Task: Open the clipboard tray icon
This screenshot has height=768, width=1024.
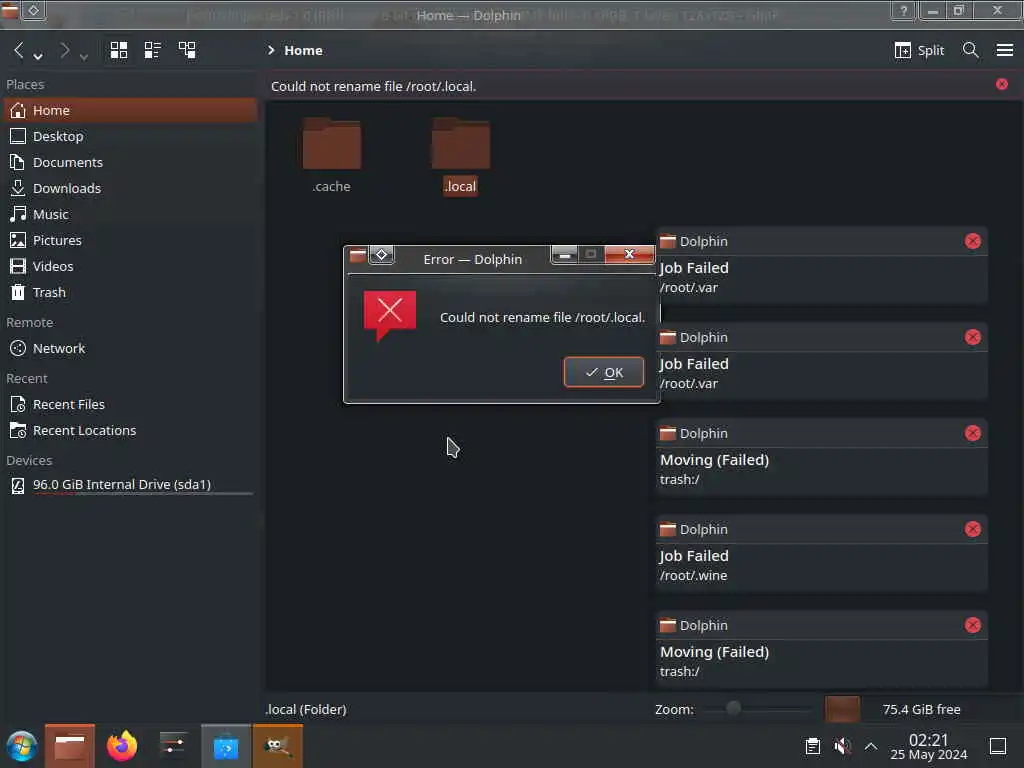Action: click(812, 746)
